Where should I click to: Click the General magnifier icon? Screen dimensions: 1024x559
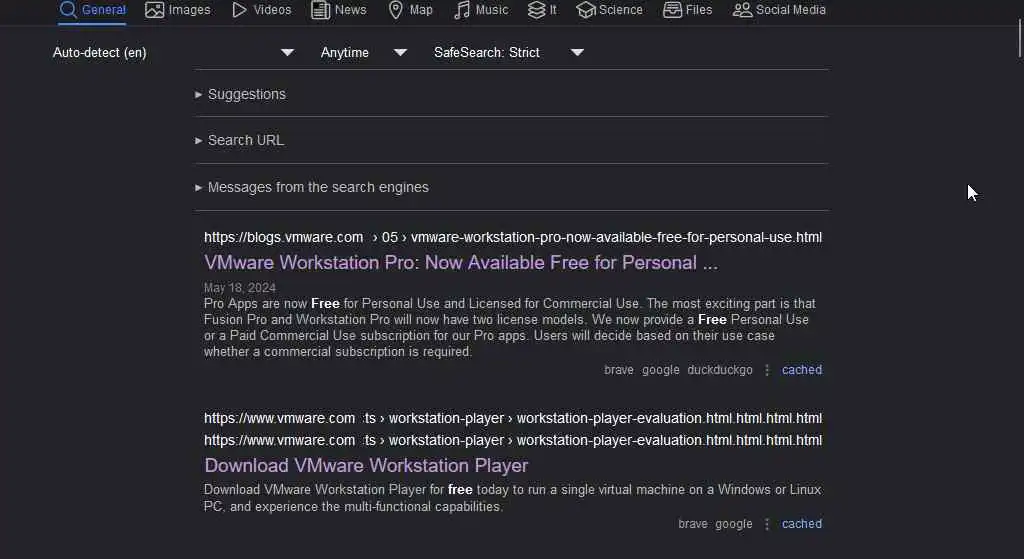tap(68, 9)
